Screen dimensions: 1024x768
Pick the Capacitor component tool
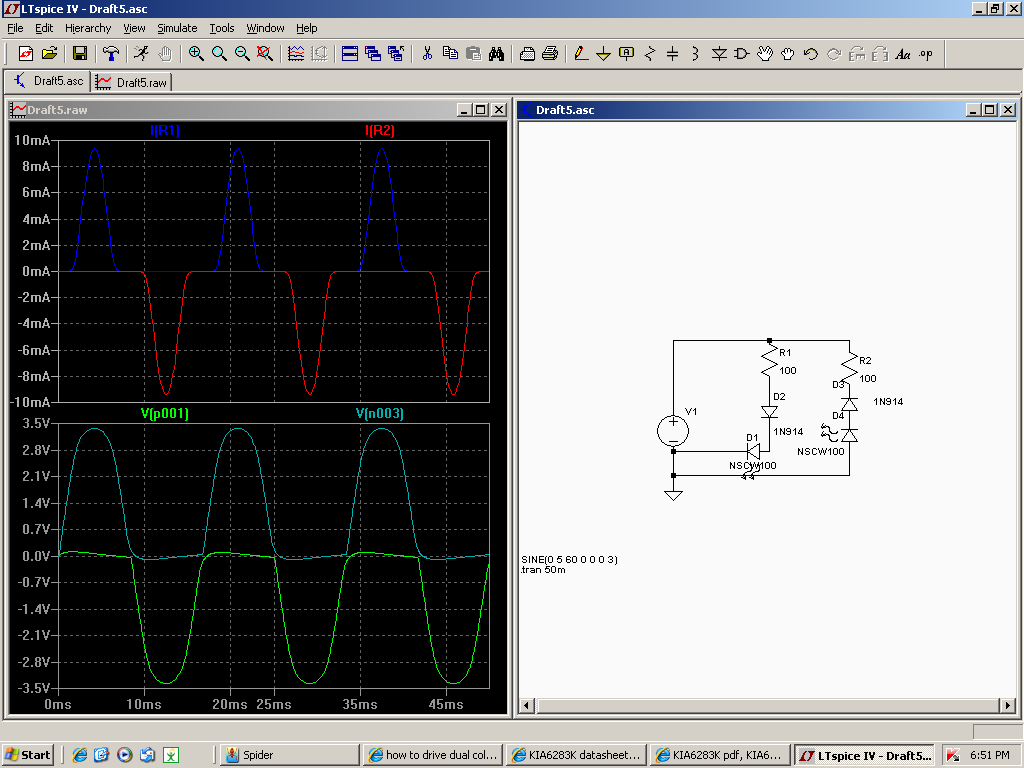pos(673,54)
